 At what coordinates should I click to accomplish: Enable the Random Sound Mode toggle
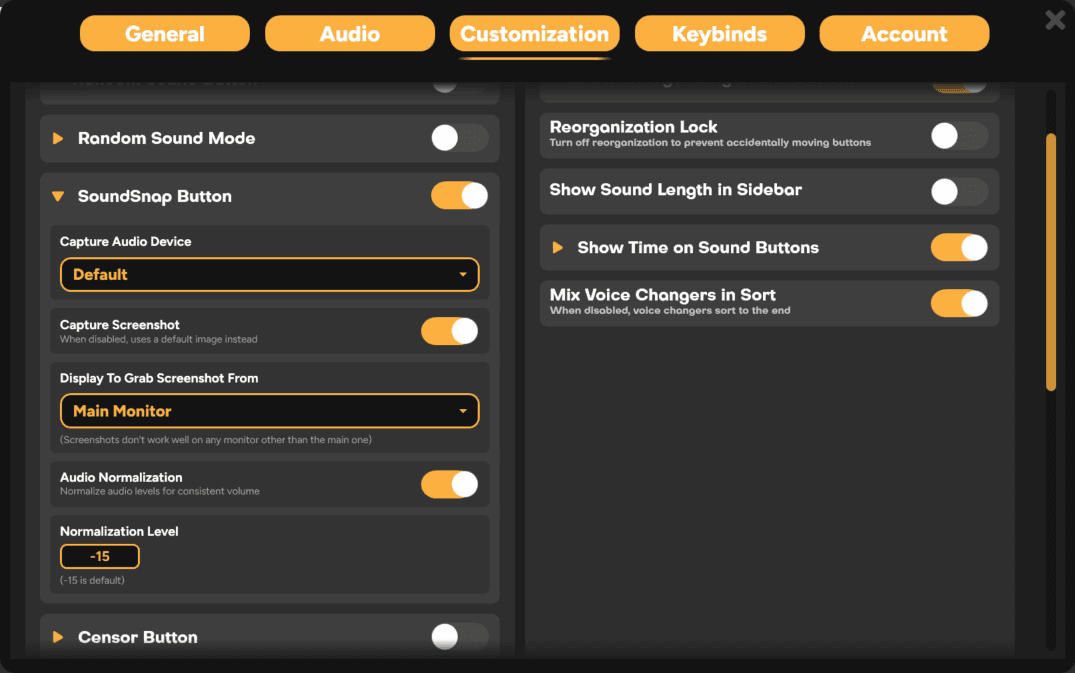(459, 138)
